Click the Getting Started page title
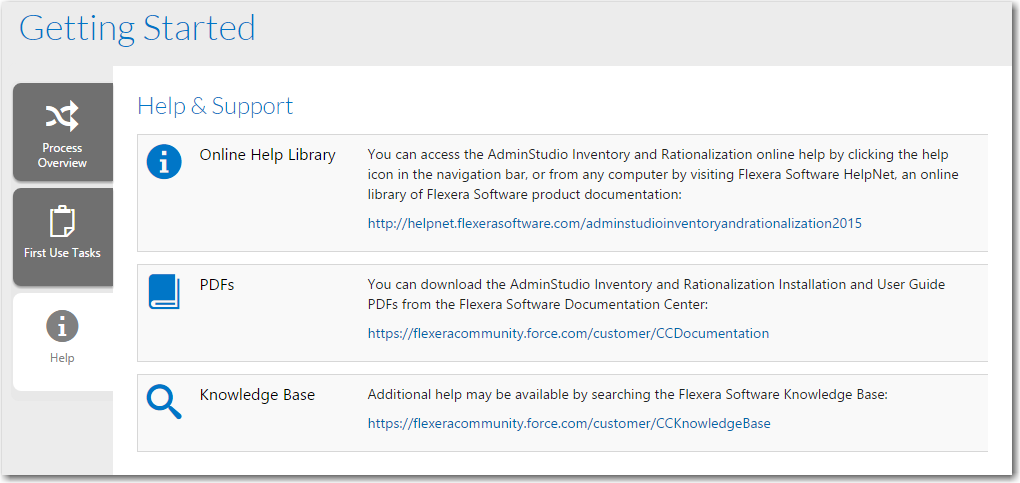This screenshot has height=483, width=1020. pos(137,28)
